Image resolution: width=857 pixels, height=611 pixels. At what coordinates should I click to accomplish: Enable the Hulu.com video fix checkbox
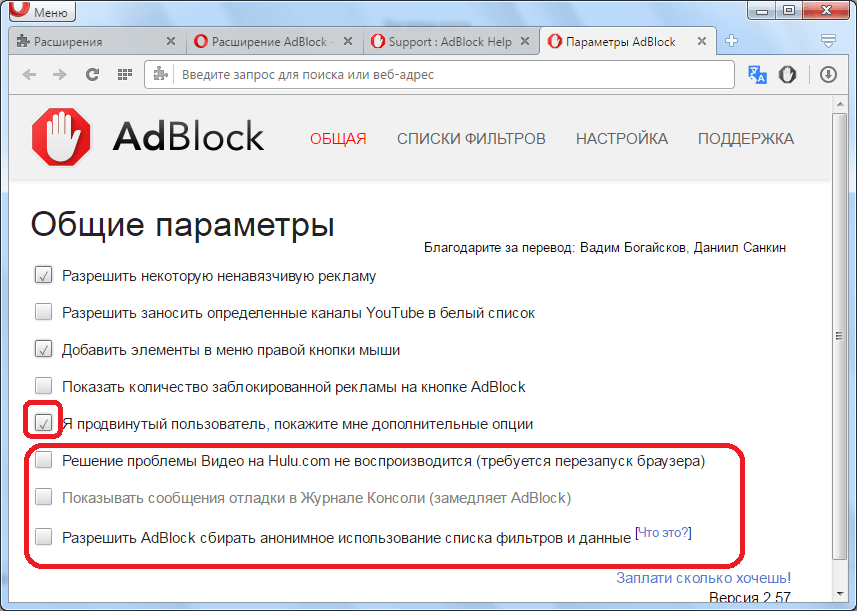(x=43, y=460)
